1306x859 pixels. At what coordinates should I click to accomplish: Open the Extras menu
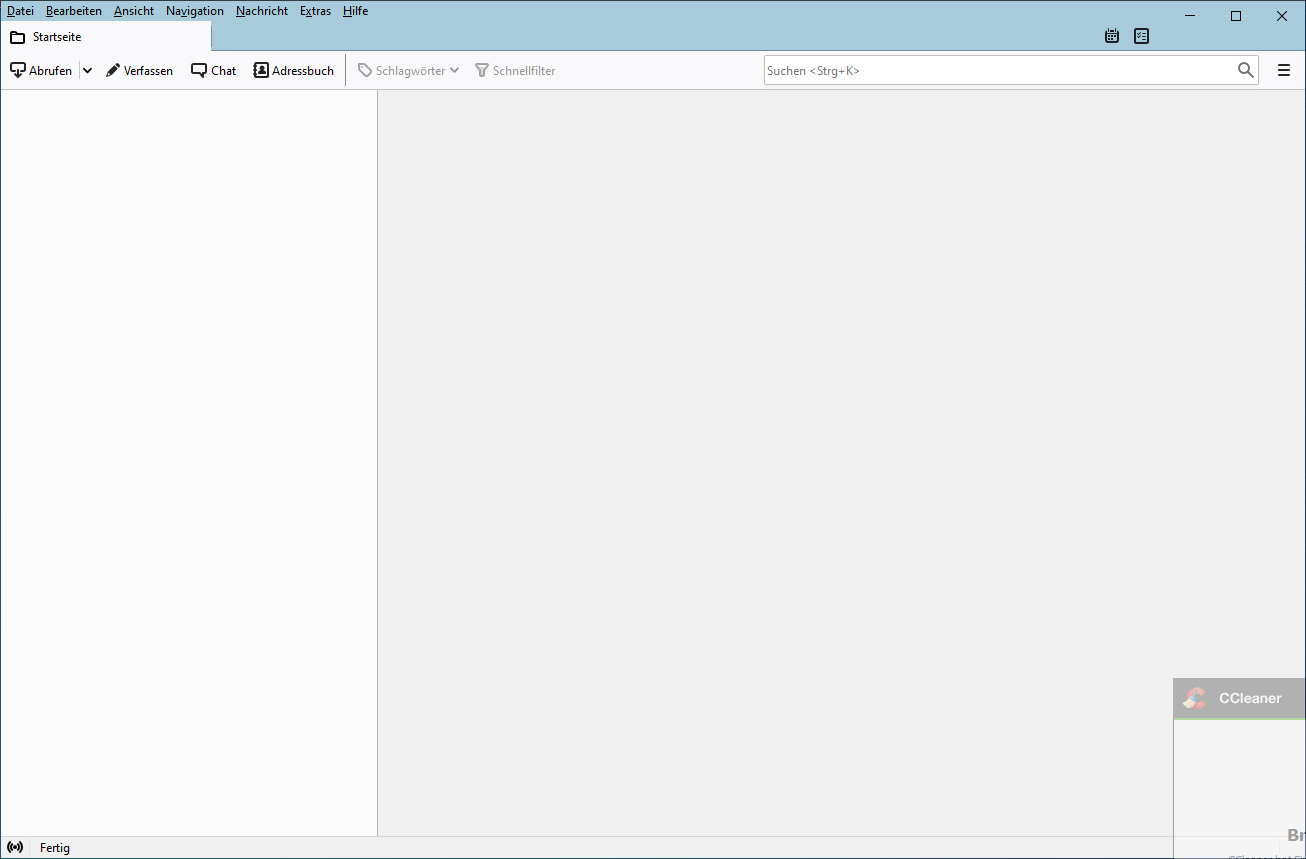[x=315, y=11]
